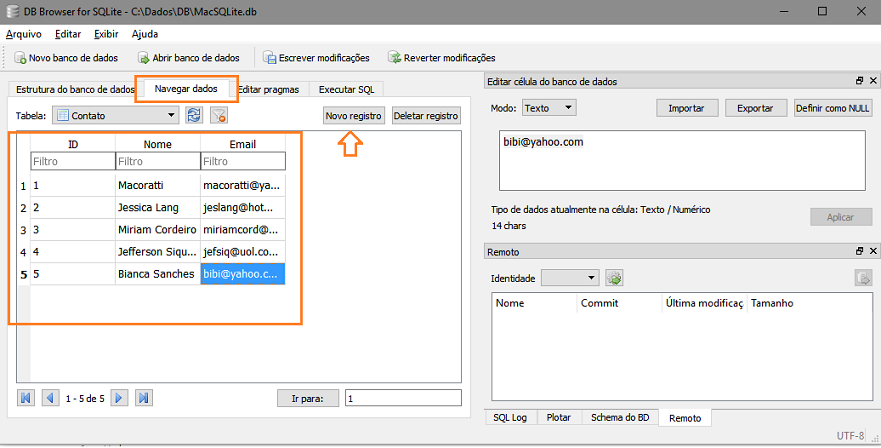Screen dimensions: 881x448
Task: Click the Definir como NULL button
Action: (833, 108)
